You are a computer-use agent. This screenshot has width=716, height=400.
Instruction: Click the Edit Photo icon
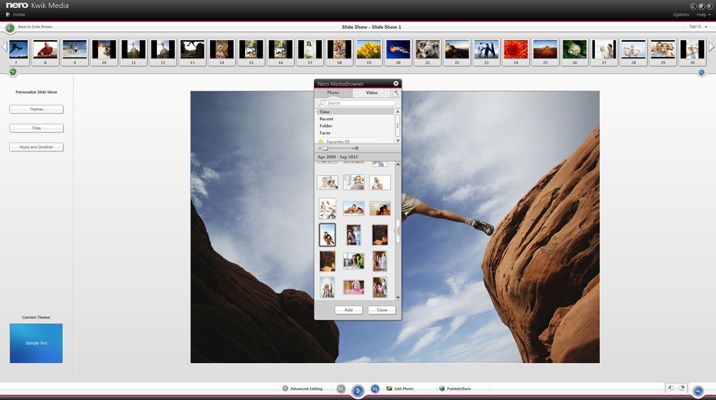coord(389,388)
